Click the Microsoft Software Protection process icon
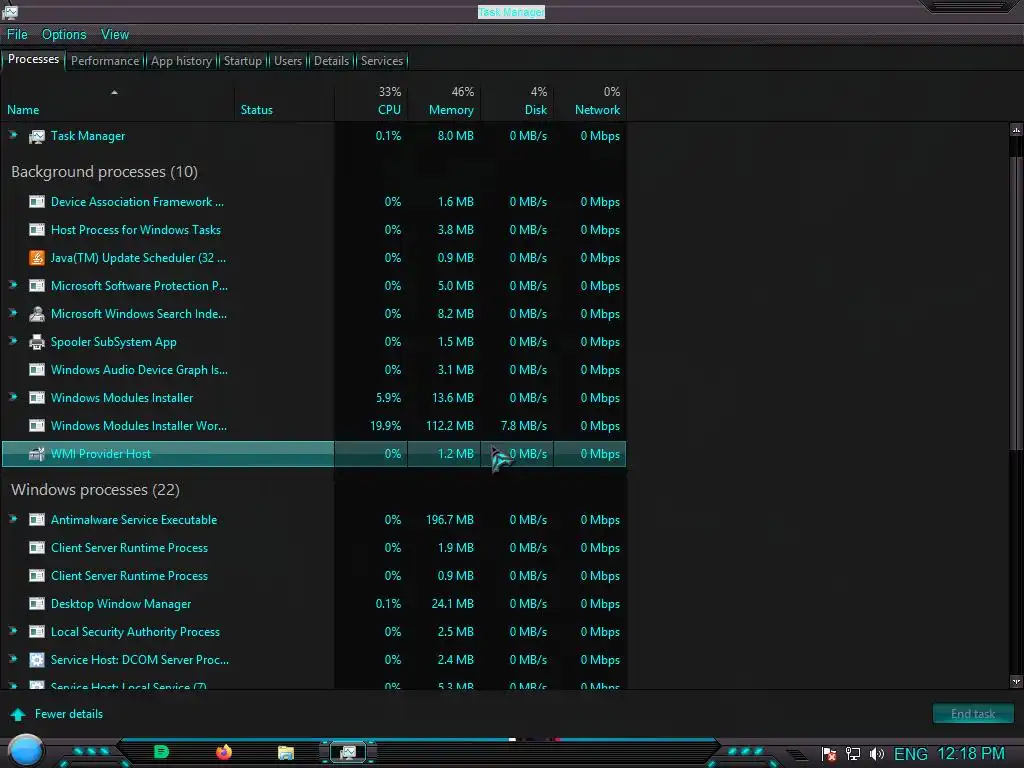Viewport: 1024px width, 768px height. [x=37, y=286]
